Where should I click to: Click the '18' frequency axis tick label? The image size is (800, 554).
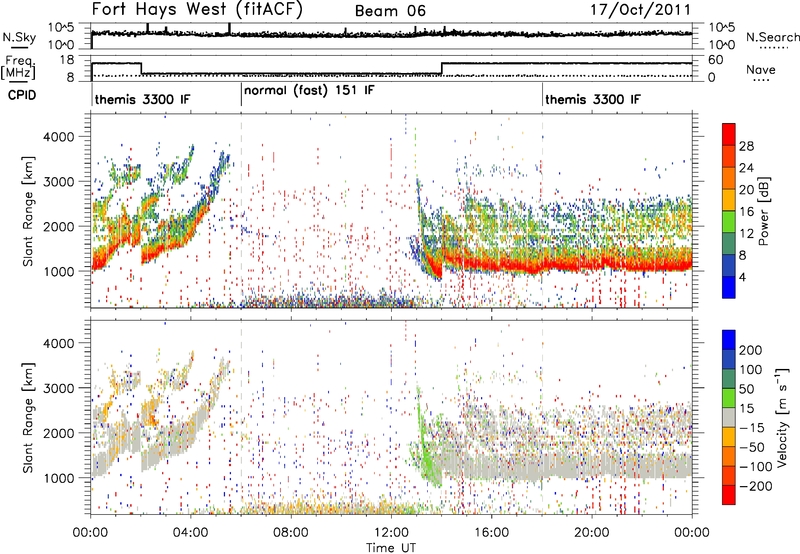tap(67, 60)
